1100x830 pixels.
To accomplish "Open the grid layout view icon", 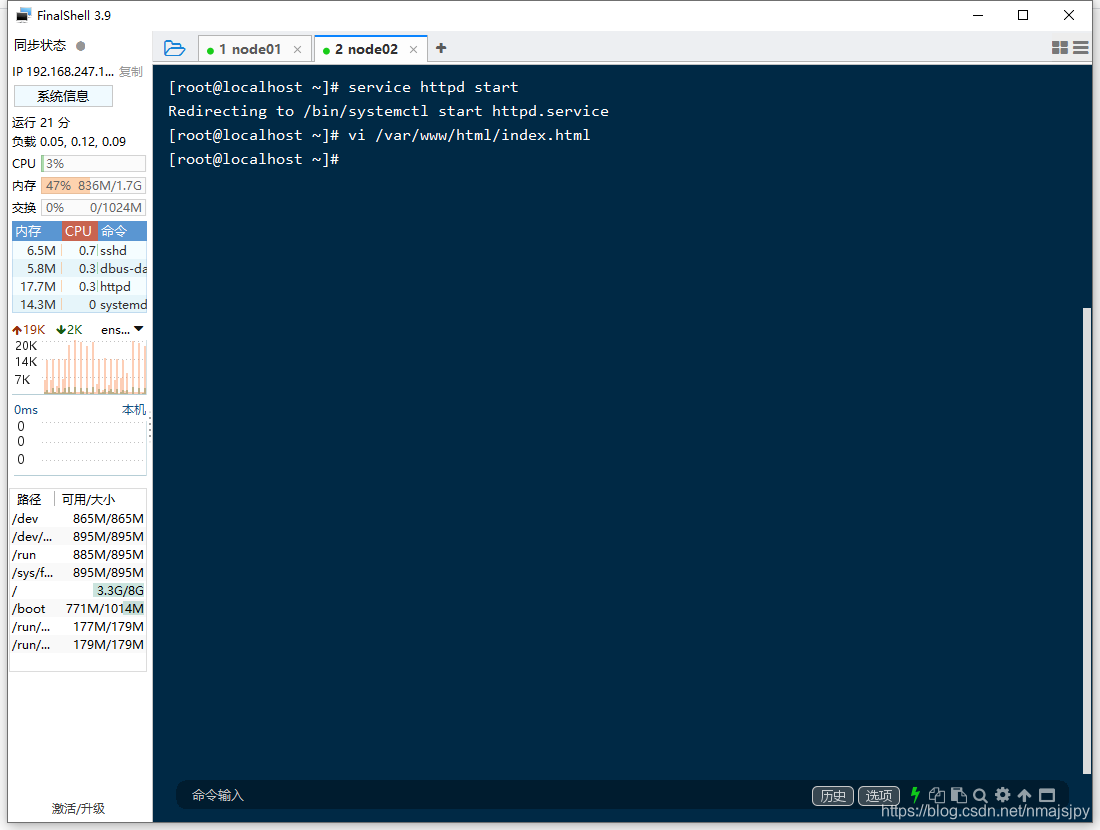I will click(x=1059, y=48).
